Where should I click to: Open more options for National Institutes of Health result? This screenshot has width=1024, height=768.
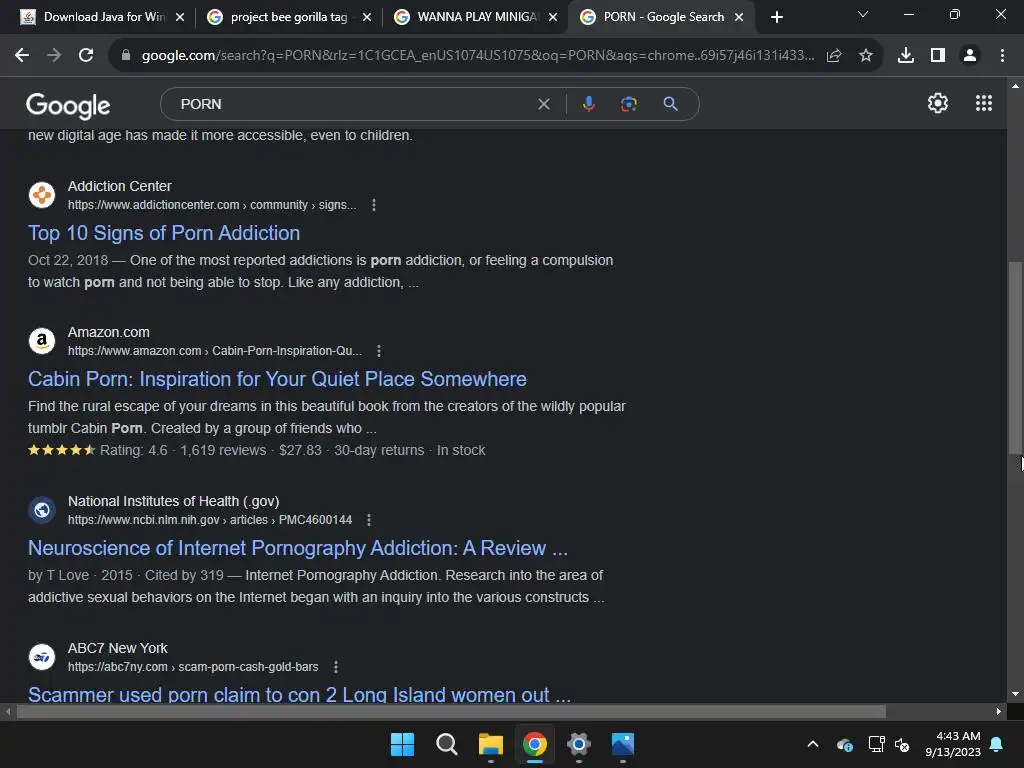coord(369,520)
